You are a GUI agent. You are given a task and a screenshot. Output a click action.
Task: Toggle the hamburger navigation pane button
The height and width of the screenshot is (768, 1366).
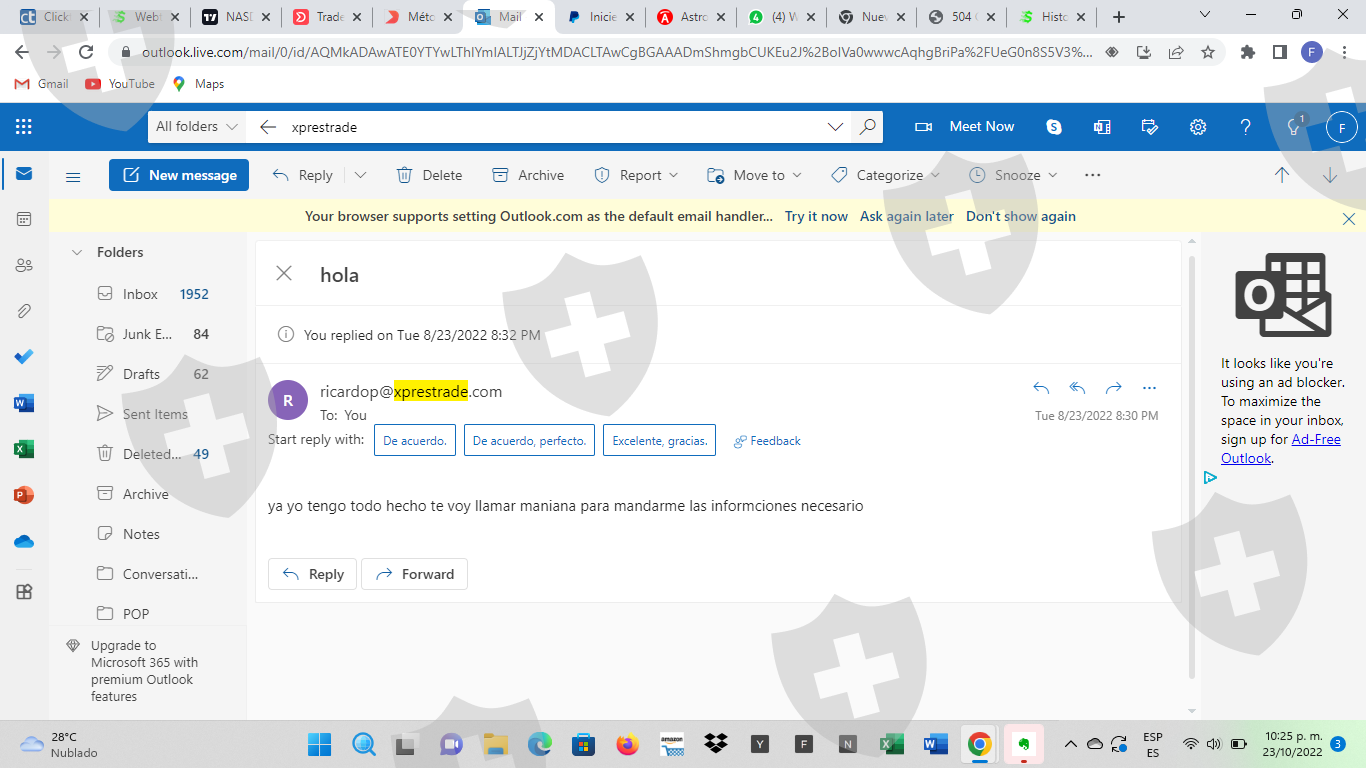pyautogui.click(x=73, y=176)
